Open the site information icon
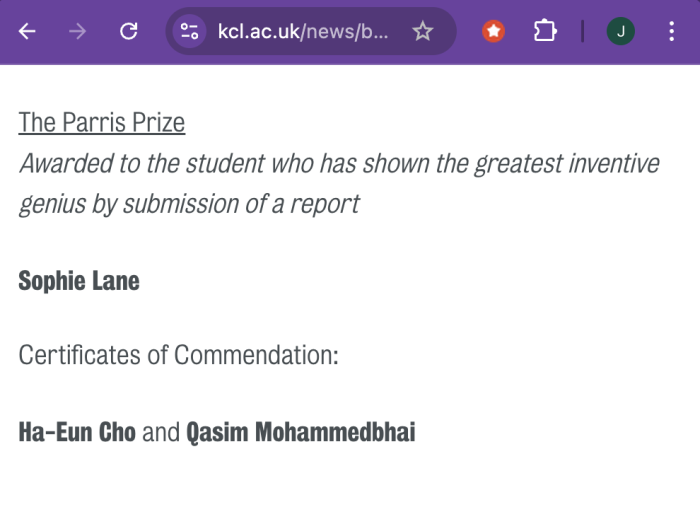Screen dimensions: 700x519 point(189,31)
